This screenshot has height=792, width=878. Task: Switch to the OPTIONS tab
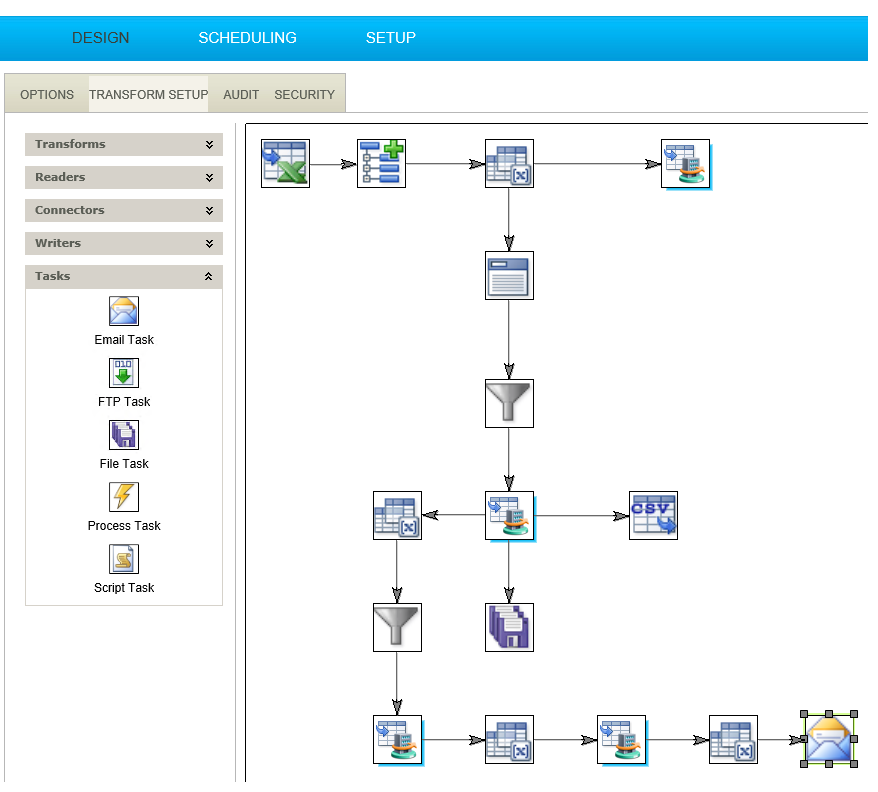click(x=47, y=95)
